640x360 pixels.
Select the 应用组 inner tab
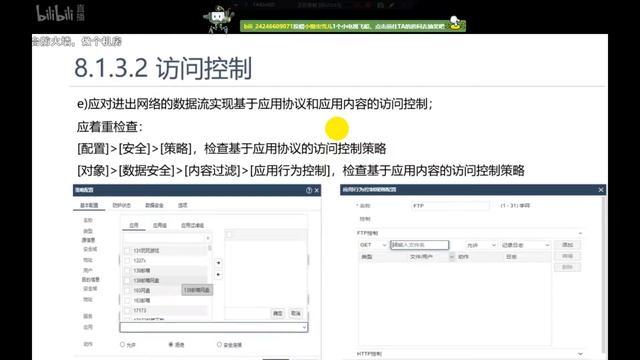[x=160, y=225]
